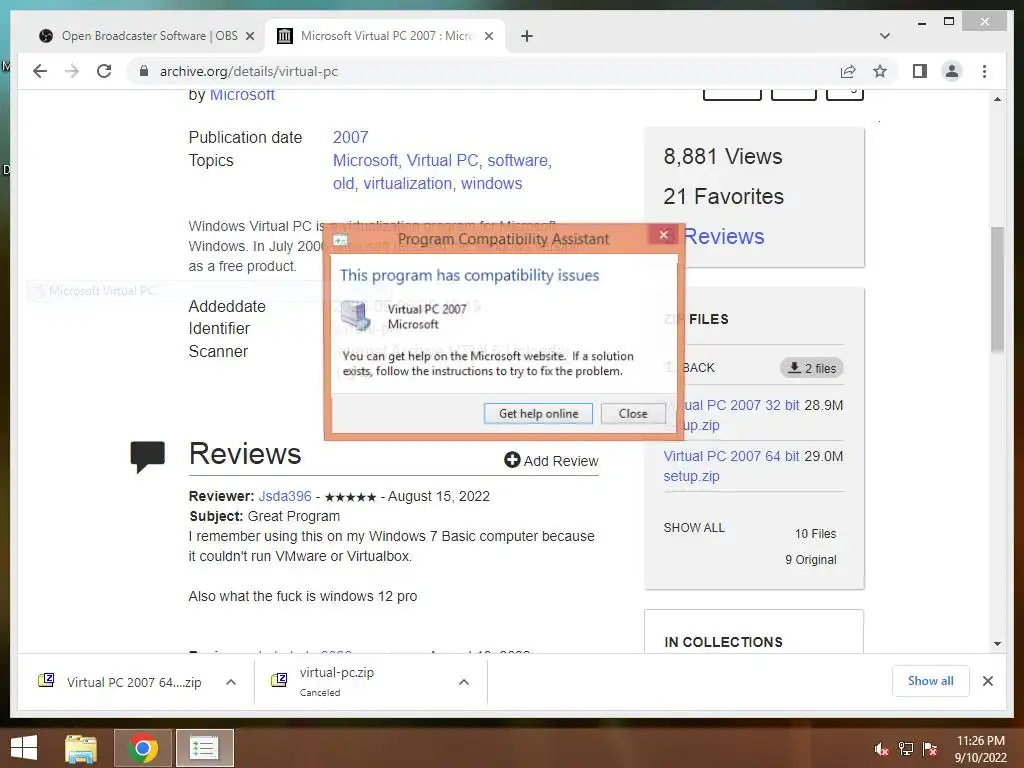Screen dimensions: 1024x768
Task: Open the Virtual PC topic link
Action: pos(443,161)
